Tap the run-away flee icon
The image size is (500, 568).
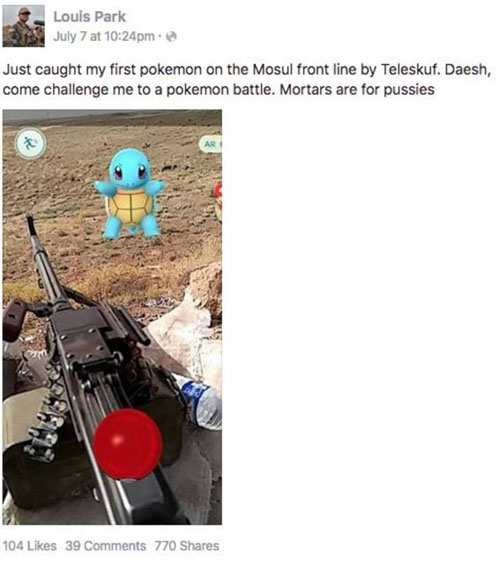pyautogui.click(x=30, y=144)
